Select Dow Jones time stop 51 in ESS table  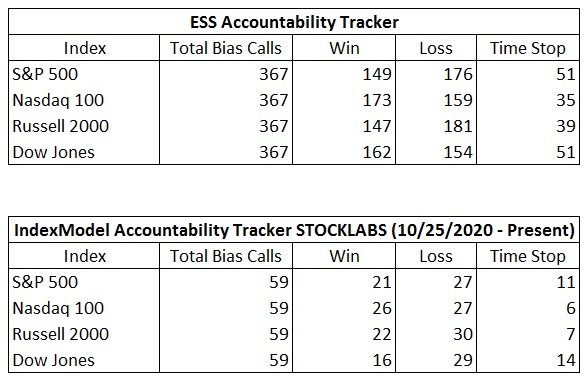[566, 152]
